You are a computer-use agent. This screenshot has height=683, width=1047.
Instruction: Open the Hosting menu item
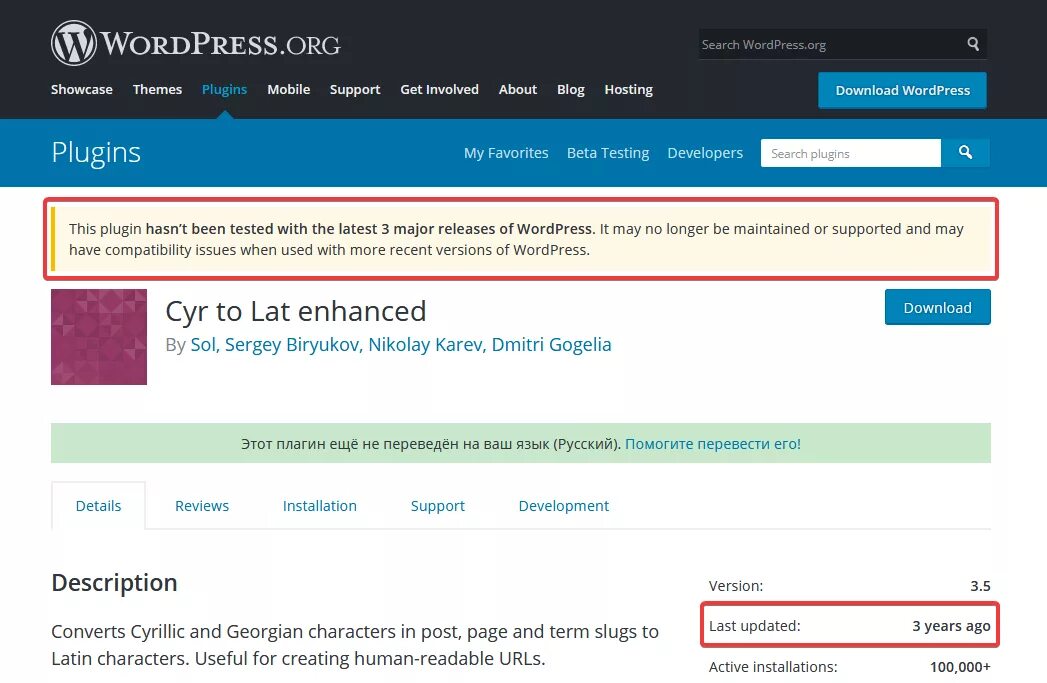pyautogui.click(x=628, y=89)
